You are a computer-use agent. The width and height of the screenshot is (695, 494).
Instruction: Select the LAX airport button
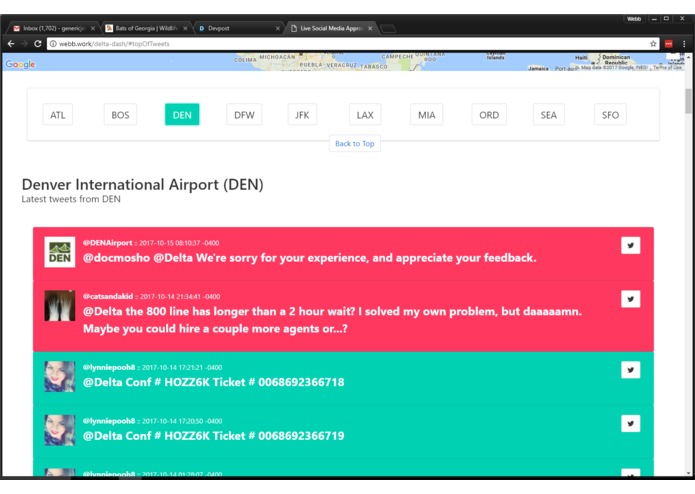(x=365, y=115)
